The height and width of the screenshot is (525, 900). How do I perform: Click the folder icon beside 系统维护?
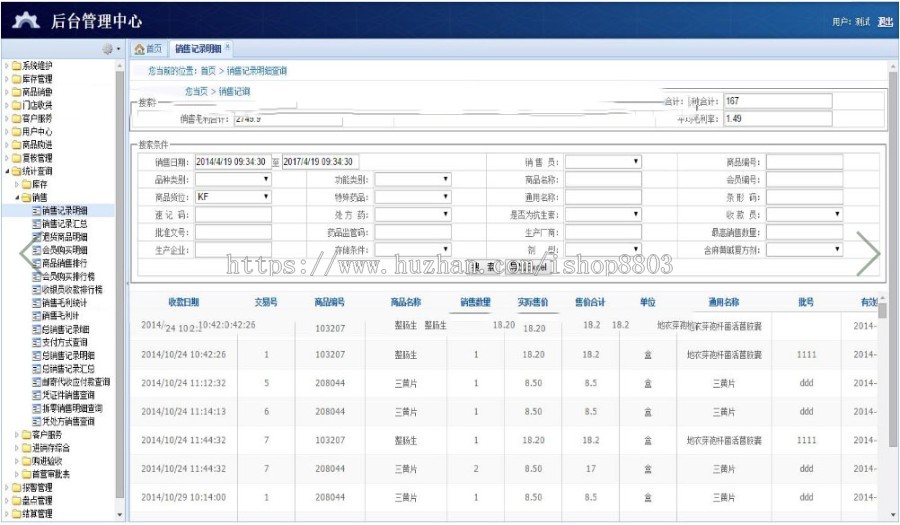click(17, 66)
